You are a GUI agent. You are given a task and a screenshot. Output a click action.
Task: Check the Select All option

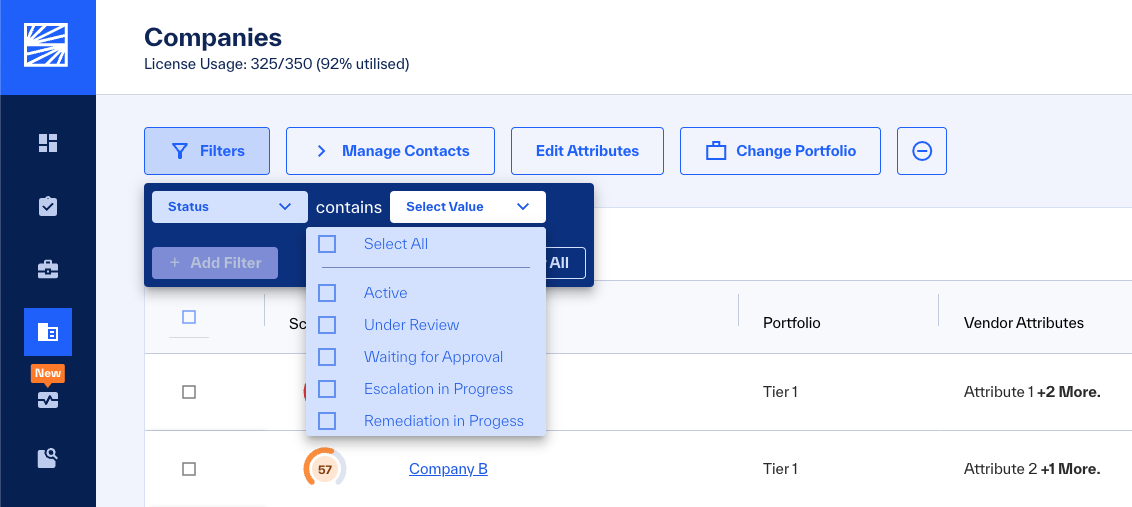[x=327, y=244]
